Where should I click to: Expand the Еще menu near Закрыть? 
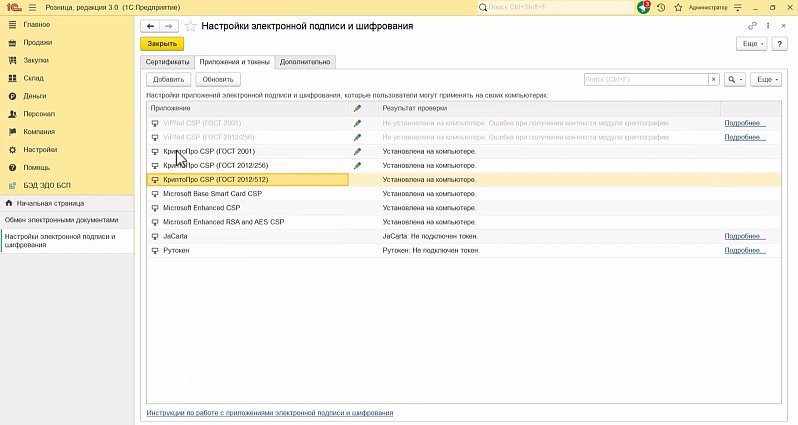(751, 44)
